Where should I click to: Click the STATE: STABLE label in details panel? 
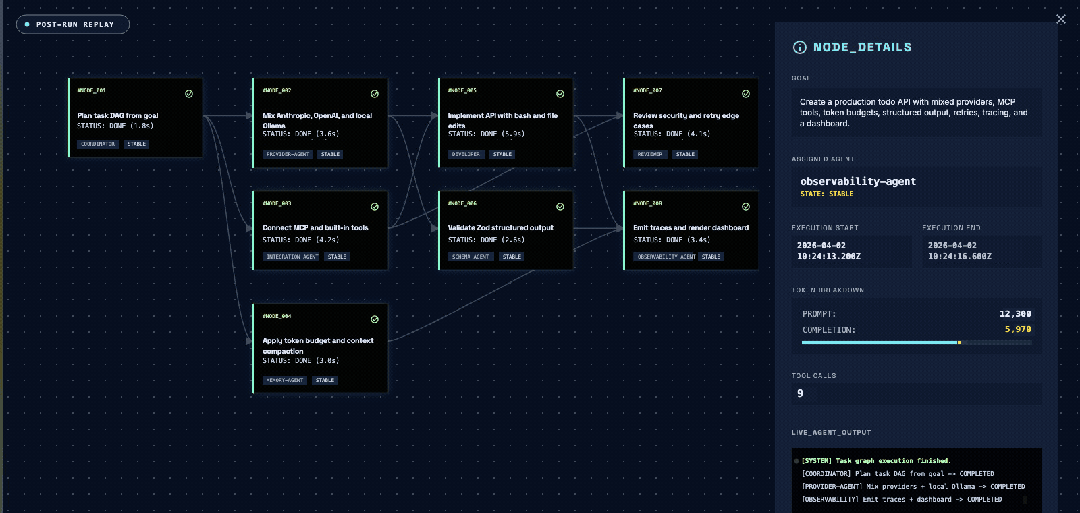point(827,193)
